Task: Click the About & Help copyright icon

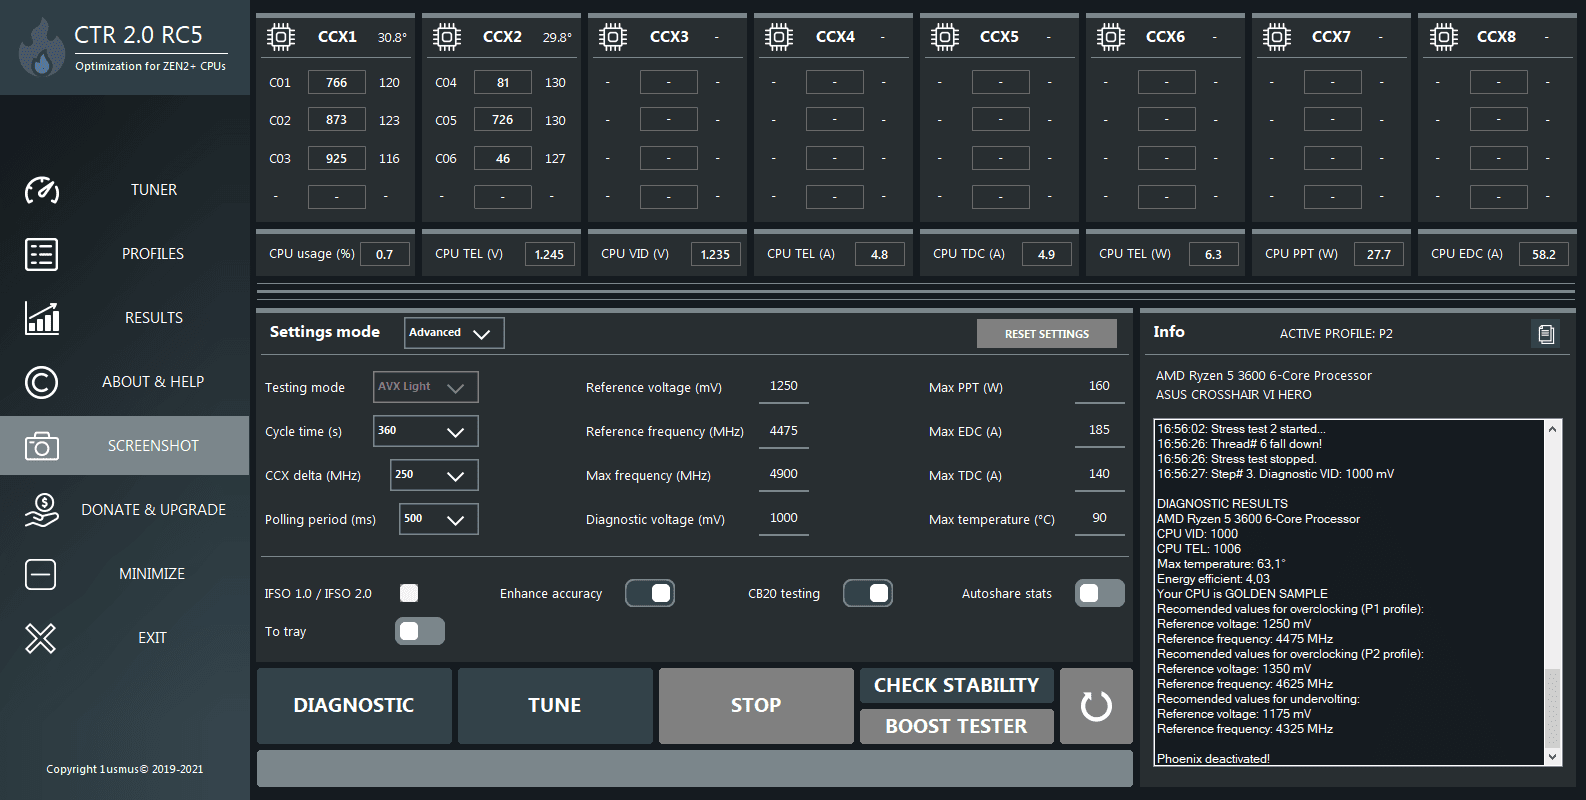Action: (x=41, y=382)
